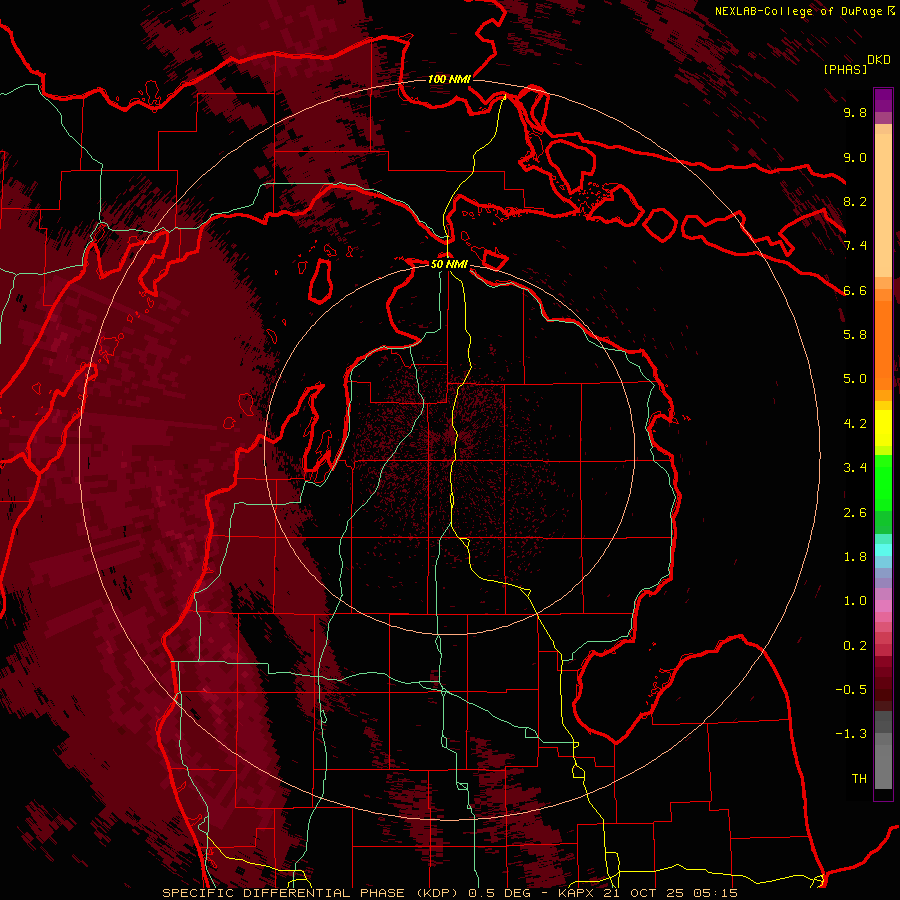Click the yellow segment of the color scale
The width and height of the screenshot is (900, 900).
883,428
